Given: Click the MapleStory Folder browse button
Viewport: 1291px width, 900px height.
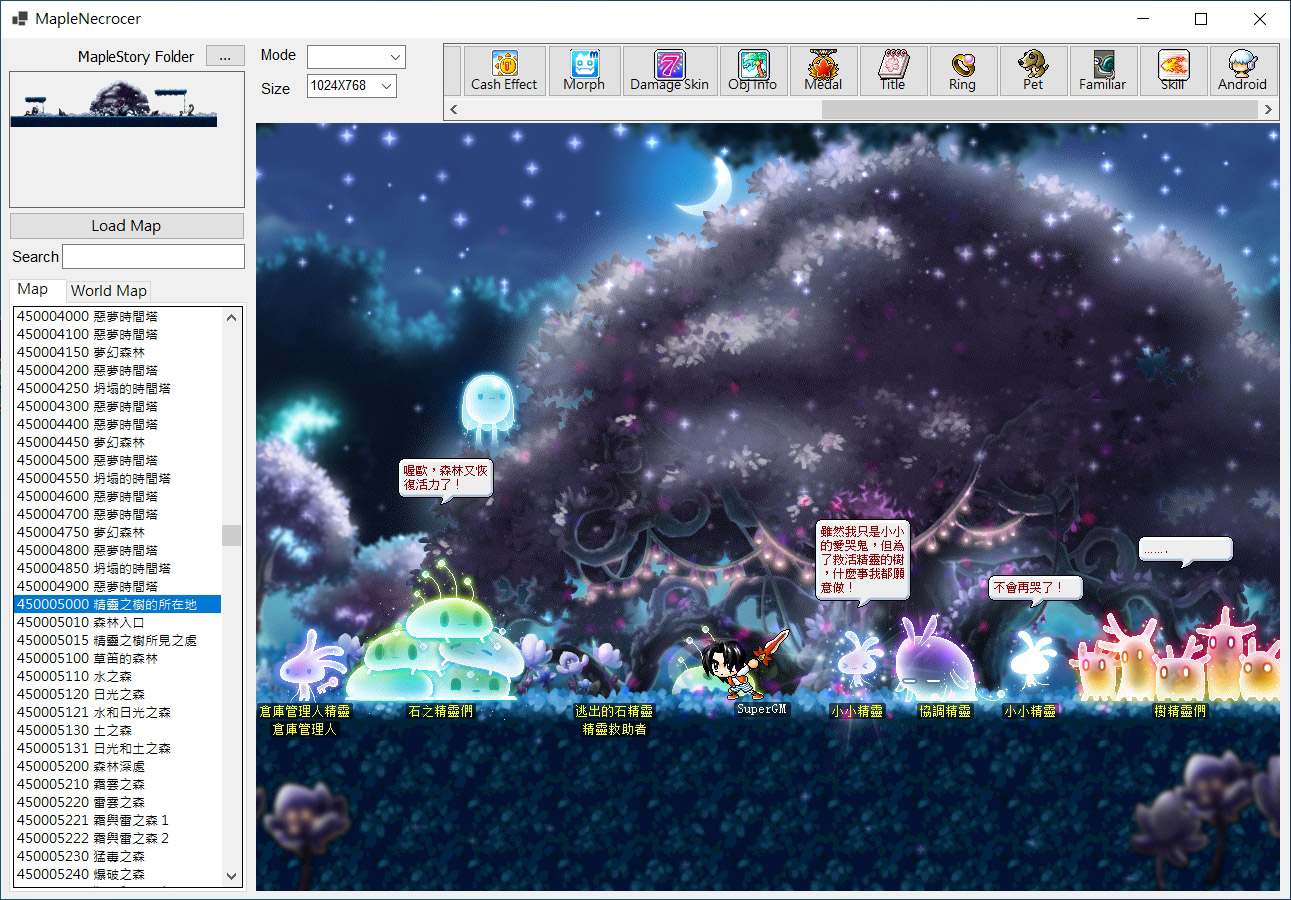Looking at the screenshot, I should coord(225,56).
